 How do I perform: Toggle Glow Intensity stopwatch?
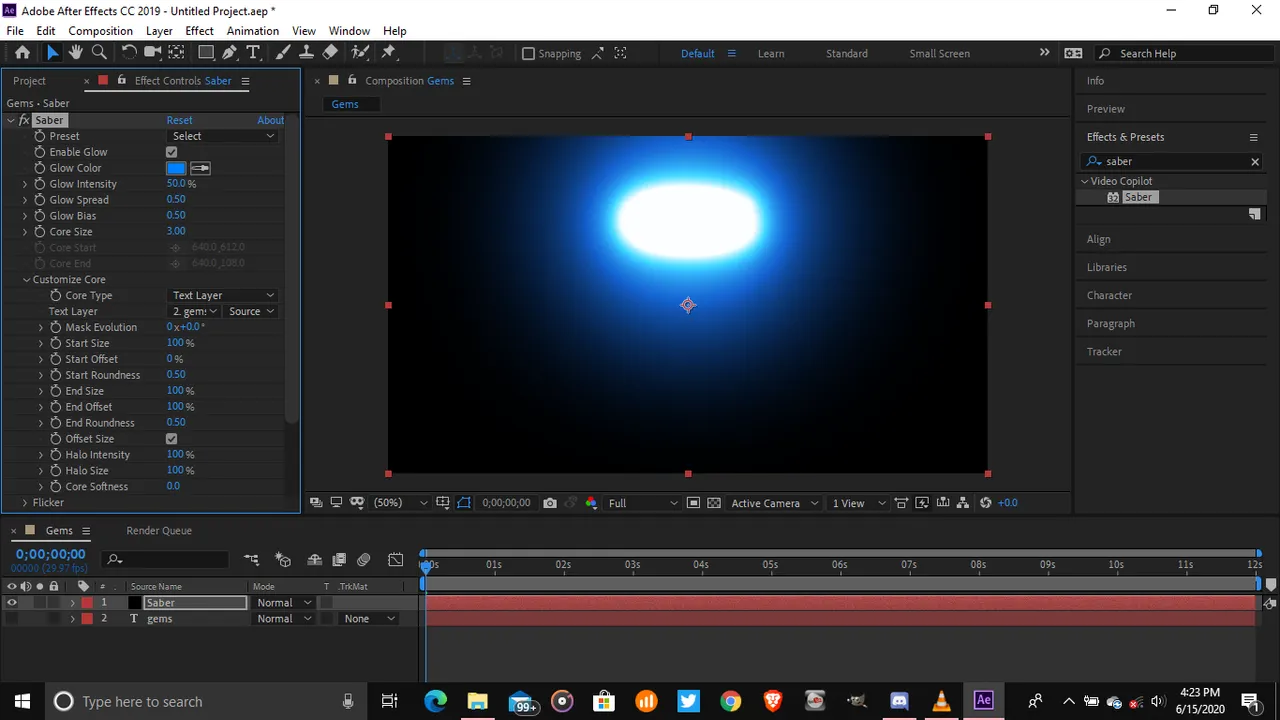tap(40, 184)
